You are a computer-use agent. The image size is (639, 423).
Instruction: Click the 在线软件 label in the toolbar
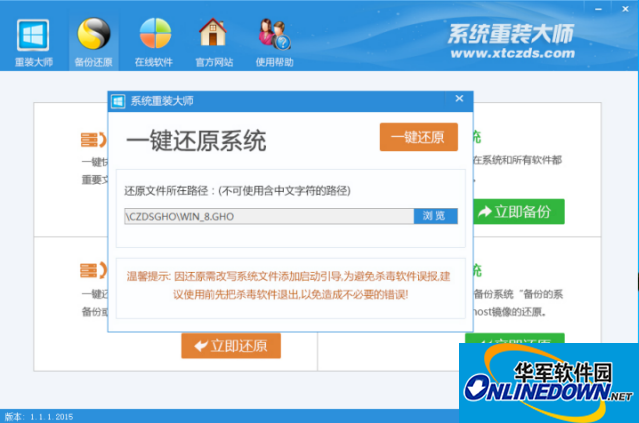click(x=154, y=62)
